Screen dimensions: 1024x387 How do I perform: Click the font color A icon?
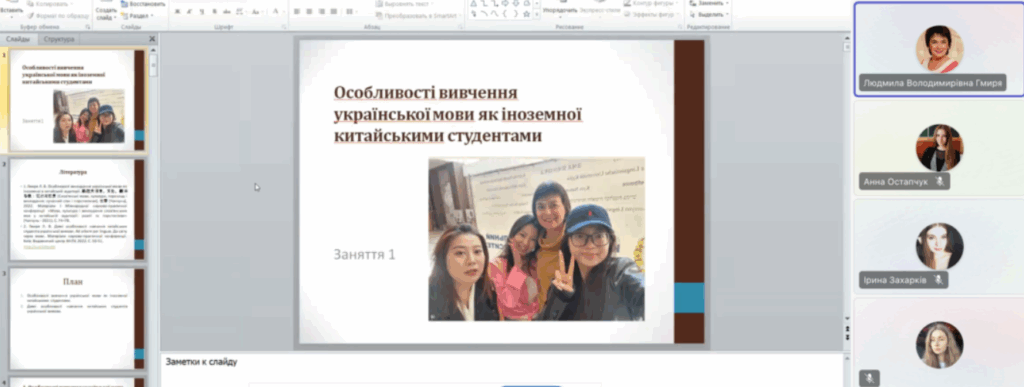coord(275,12)
